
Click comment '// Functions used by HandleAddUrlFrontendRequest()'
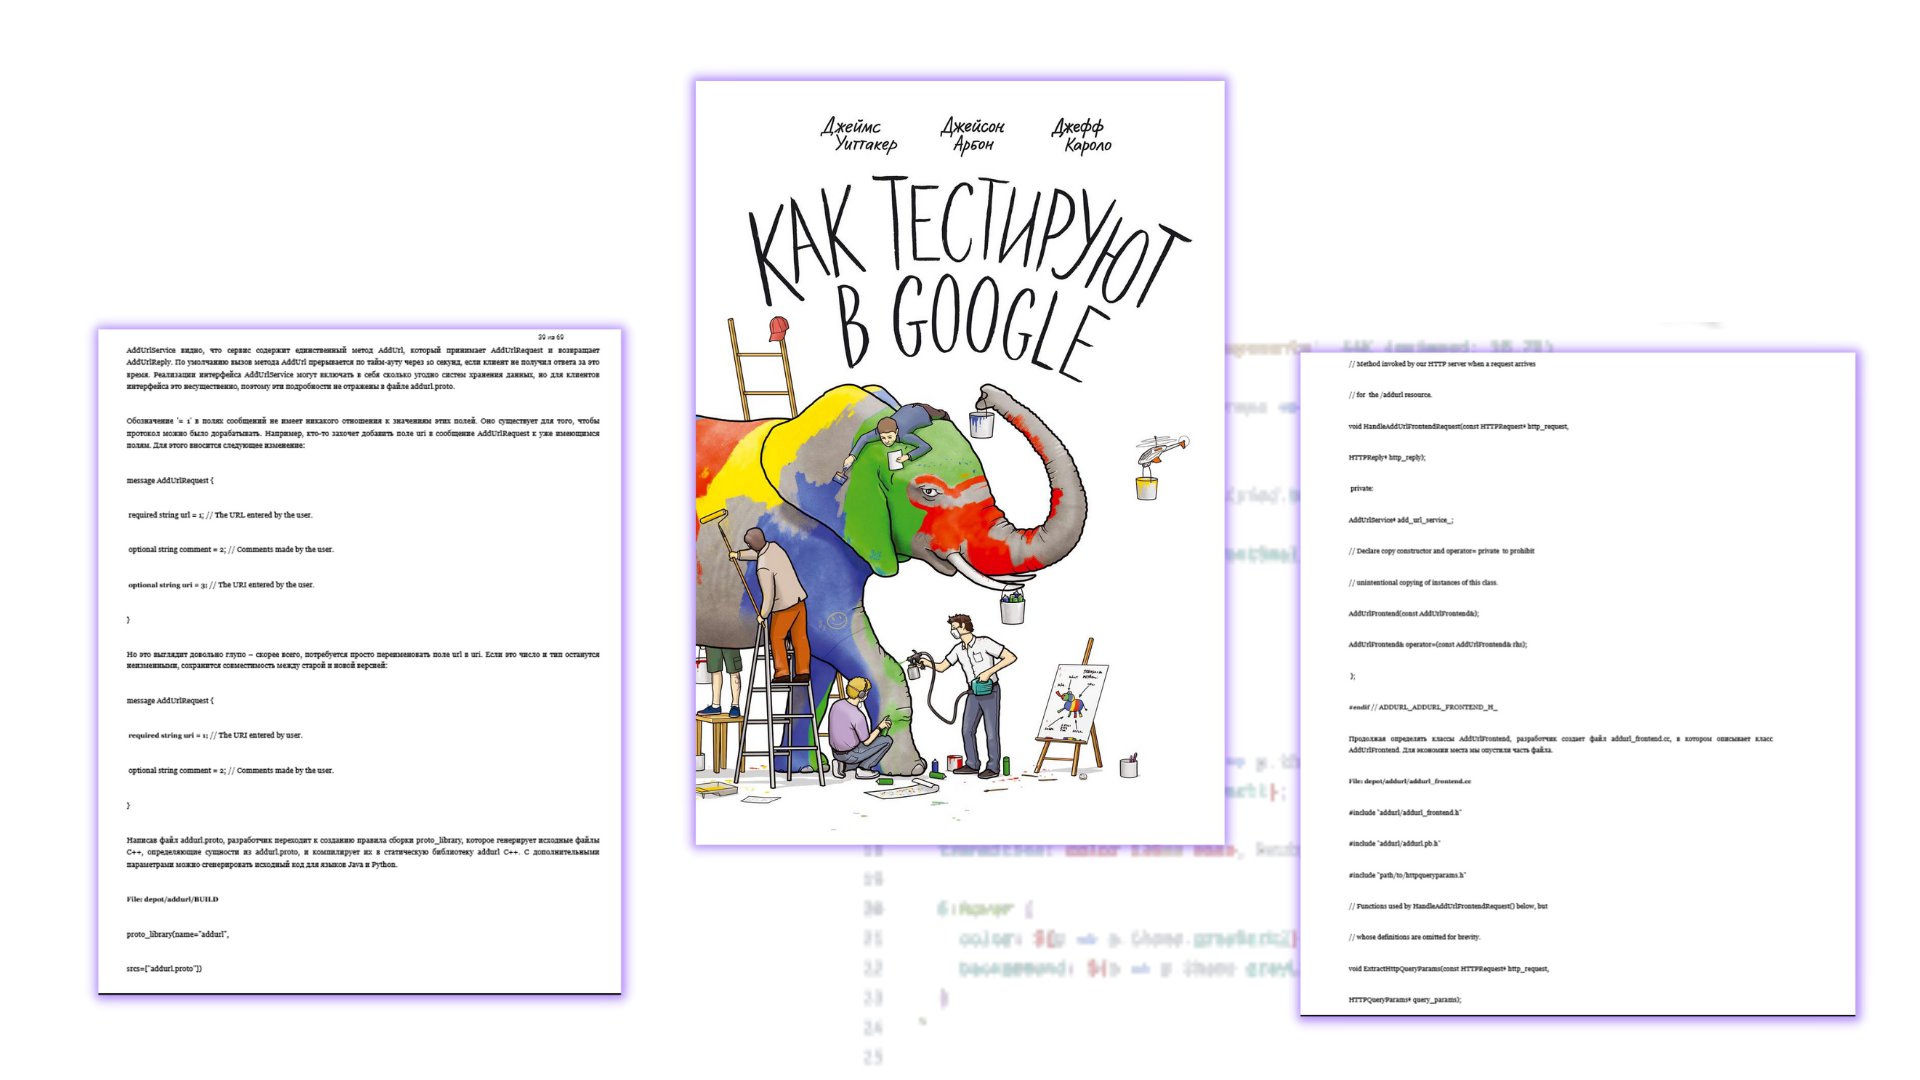point(1448,906)
